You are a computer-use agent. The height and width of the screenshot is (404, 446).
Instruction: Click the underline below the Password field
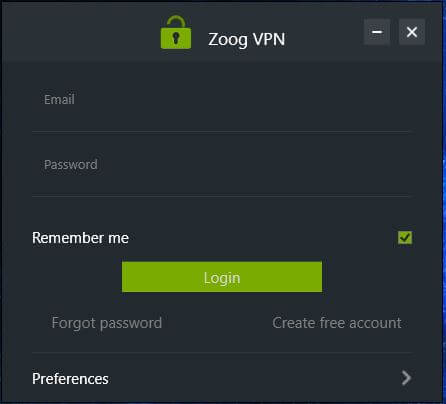(x=221, y=196)
